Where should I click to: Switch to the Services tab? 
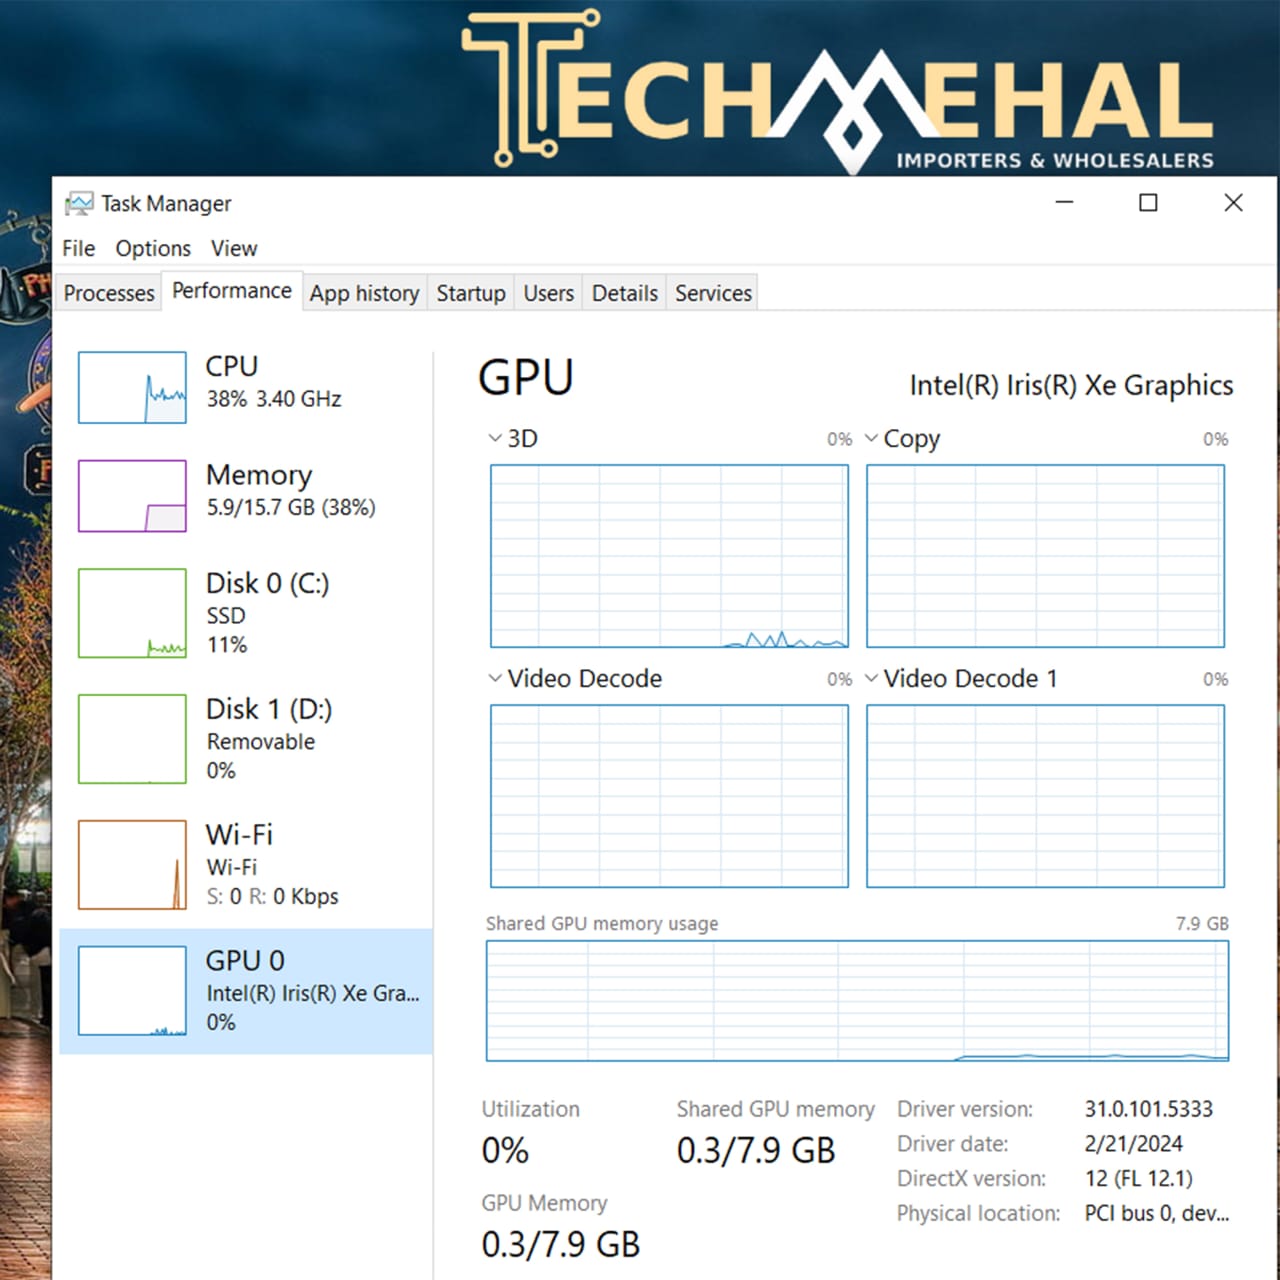(x=713, y=293)
